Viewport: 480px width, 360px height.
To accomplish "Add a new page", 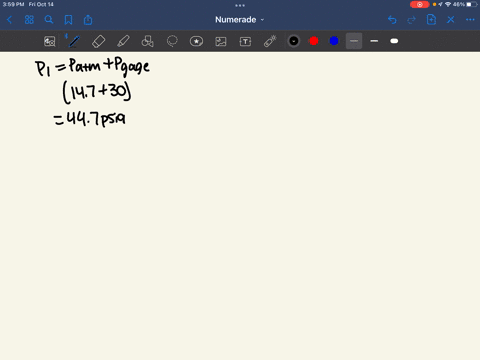I will click(x=431, y=20).
